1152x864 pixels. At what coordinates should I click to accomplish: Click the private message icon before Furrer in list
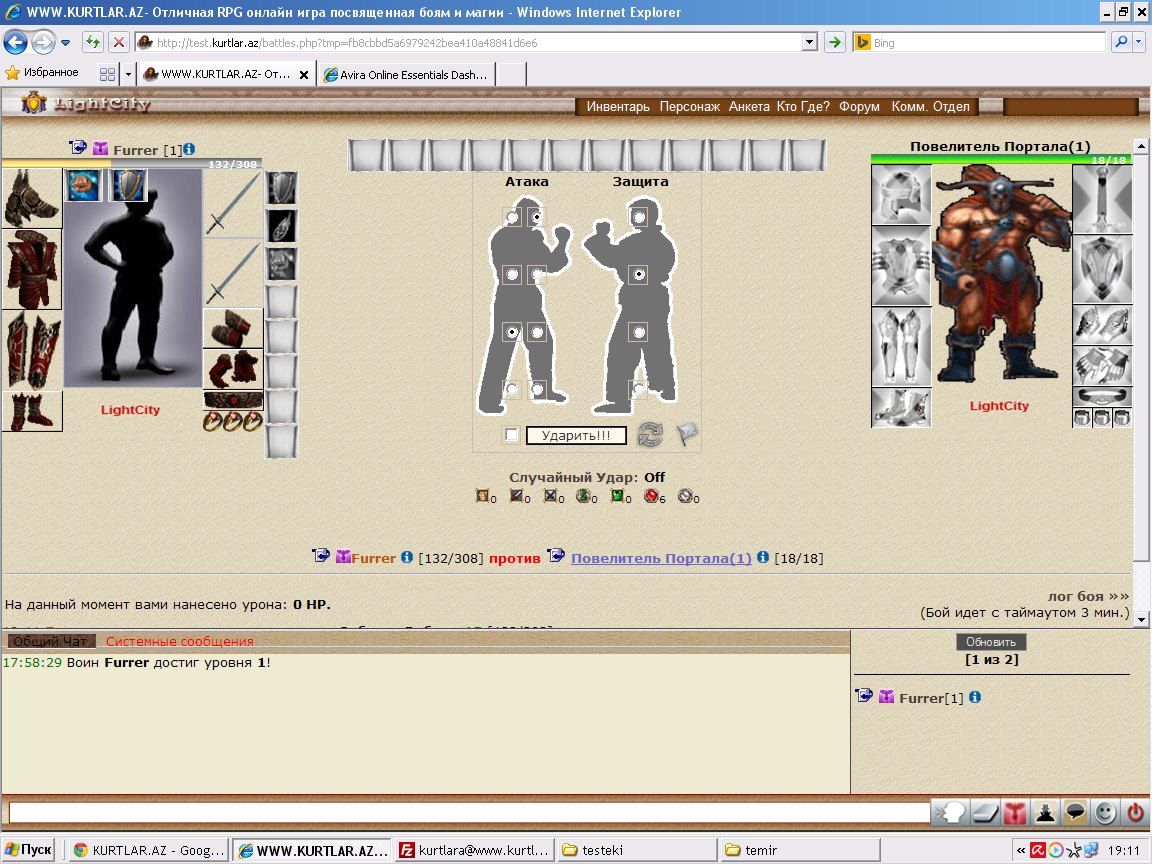pyautogui.click(x=865, y=695)
